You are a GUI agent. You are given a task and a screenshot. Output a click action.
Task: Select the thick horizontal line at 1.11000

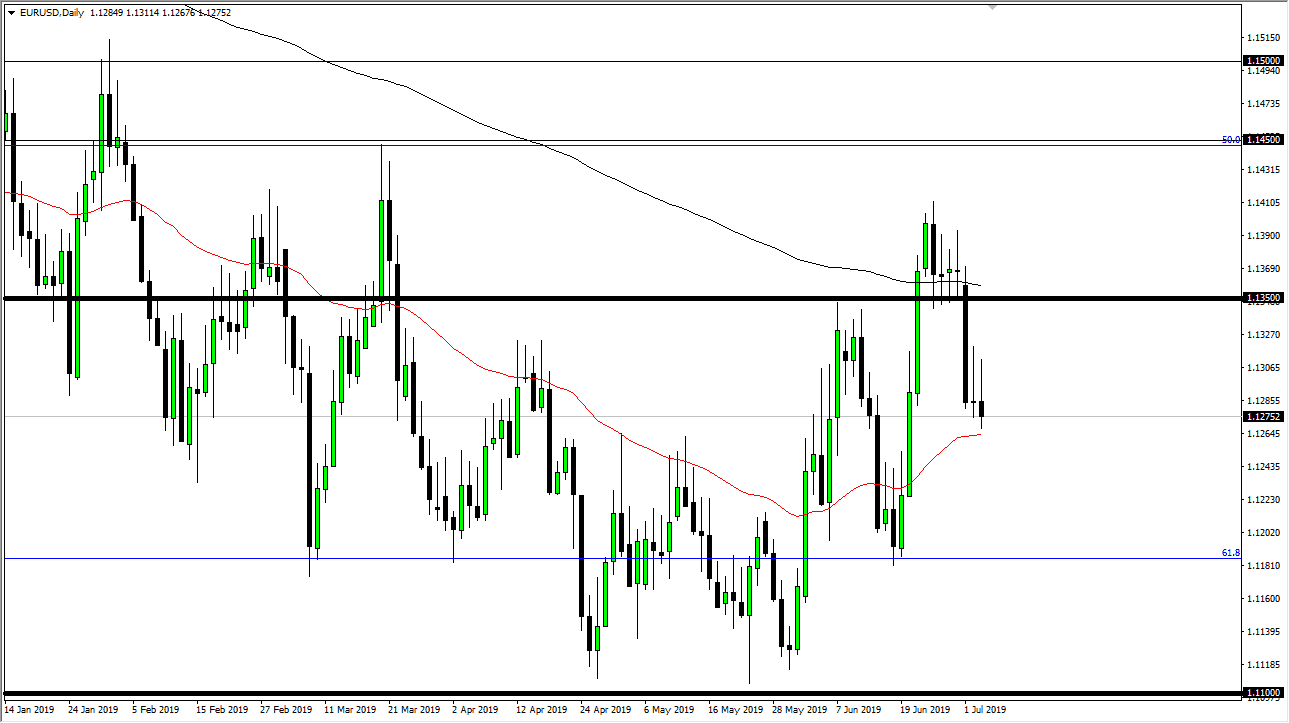[x=622, y=693]
